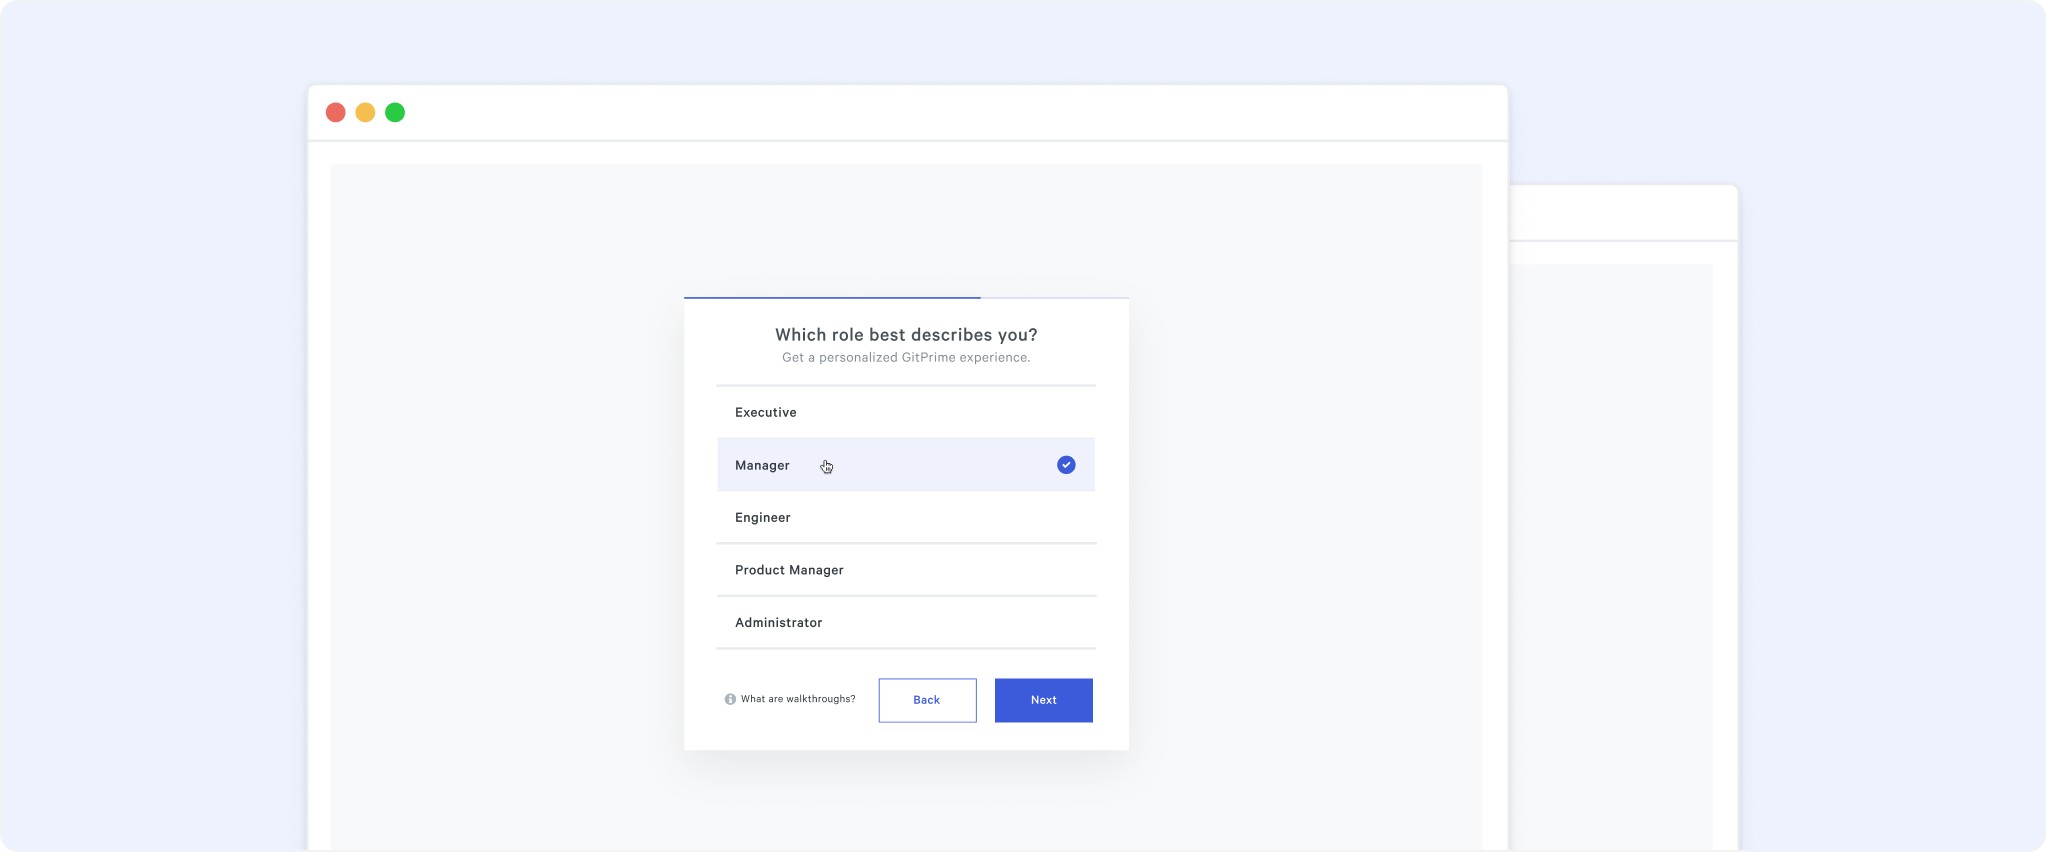Click the unfilled gray part of progress bar

[x=1054, y=297]
